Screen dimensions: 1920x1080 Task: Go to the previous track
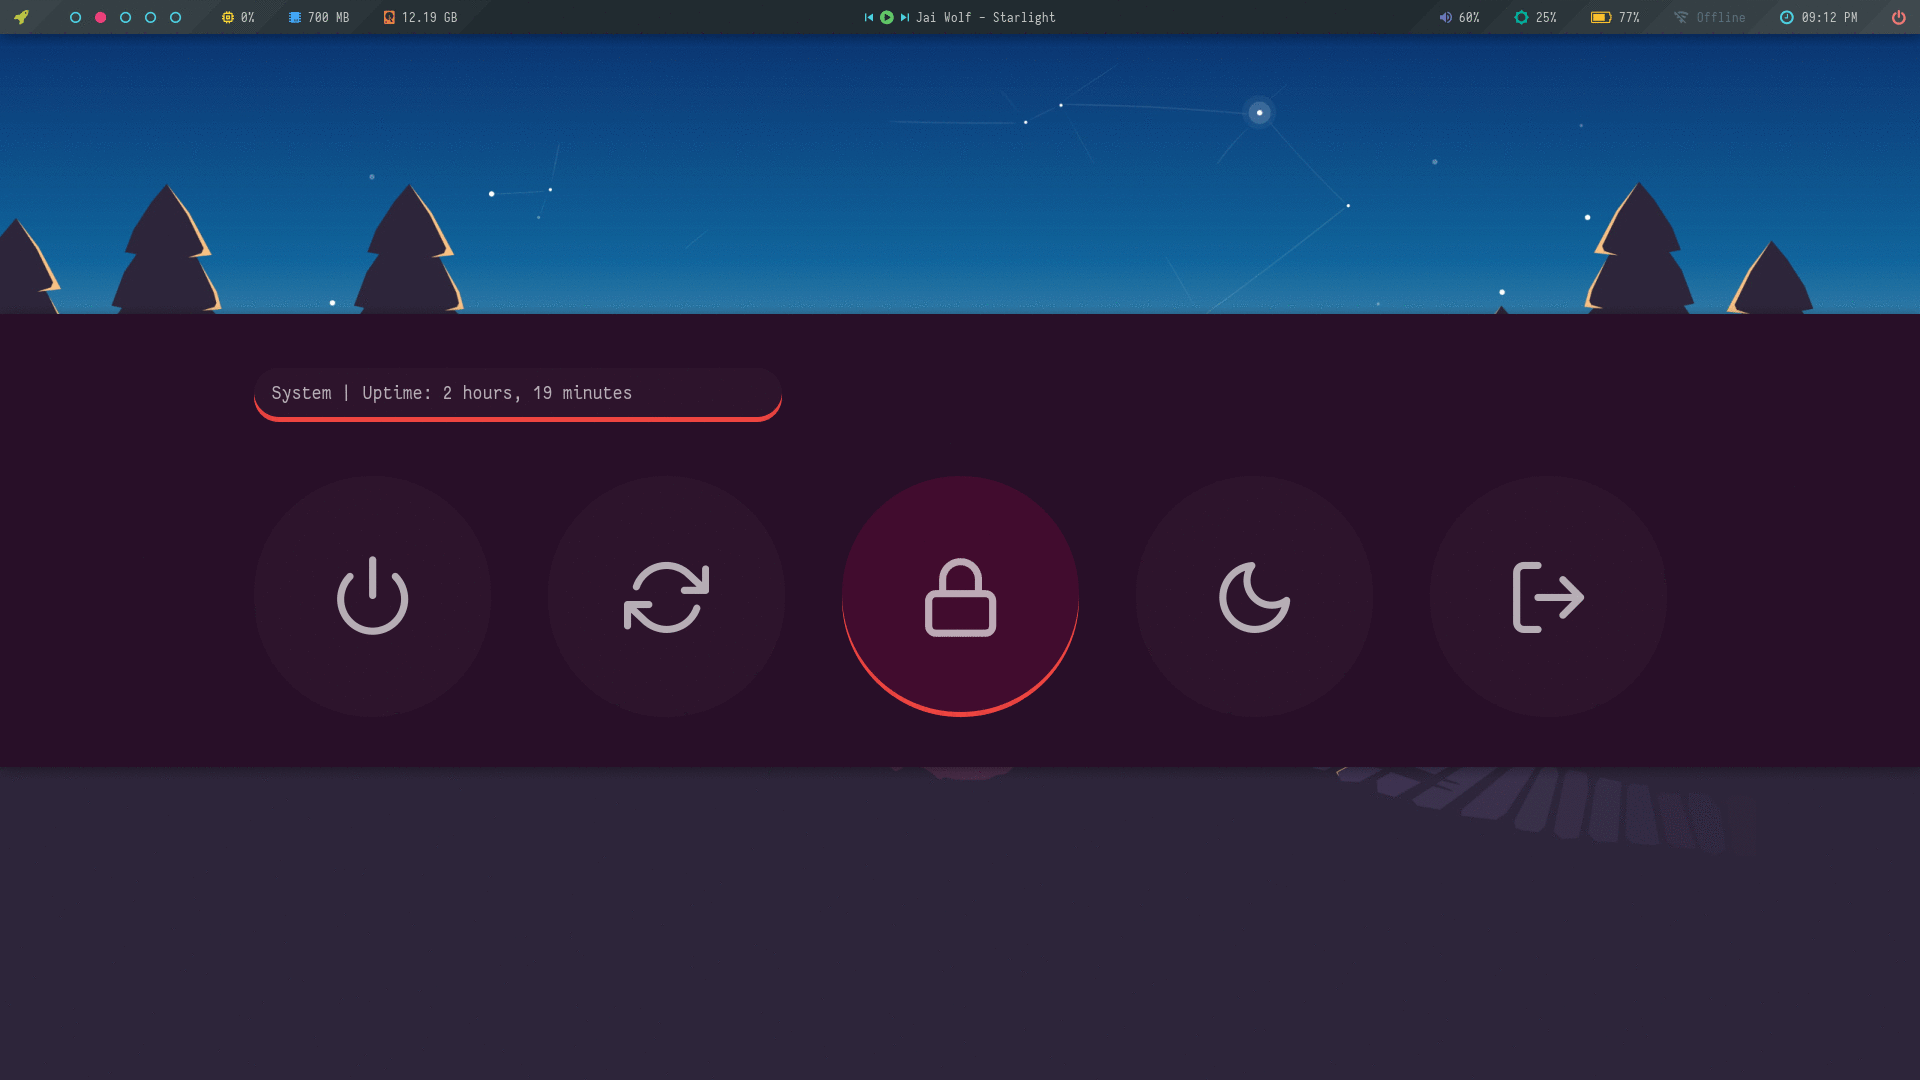(x=869, y=17)
